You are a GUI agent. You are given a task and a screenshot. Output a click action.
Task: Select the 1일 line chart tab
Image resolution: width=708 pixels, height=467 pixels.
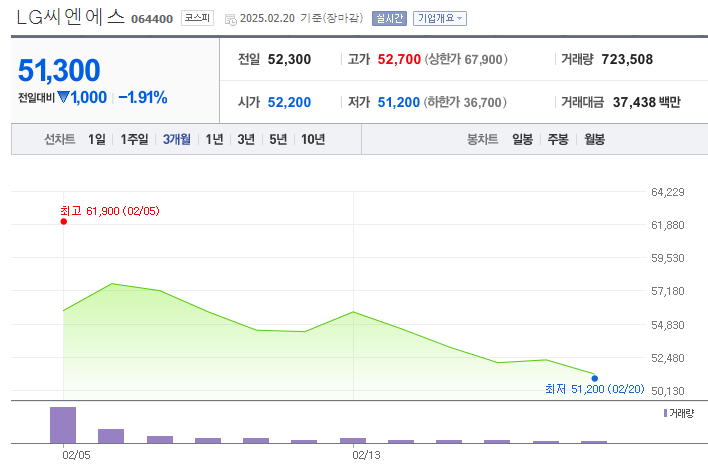pyautogui.click(x=97, y=139)
